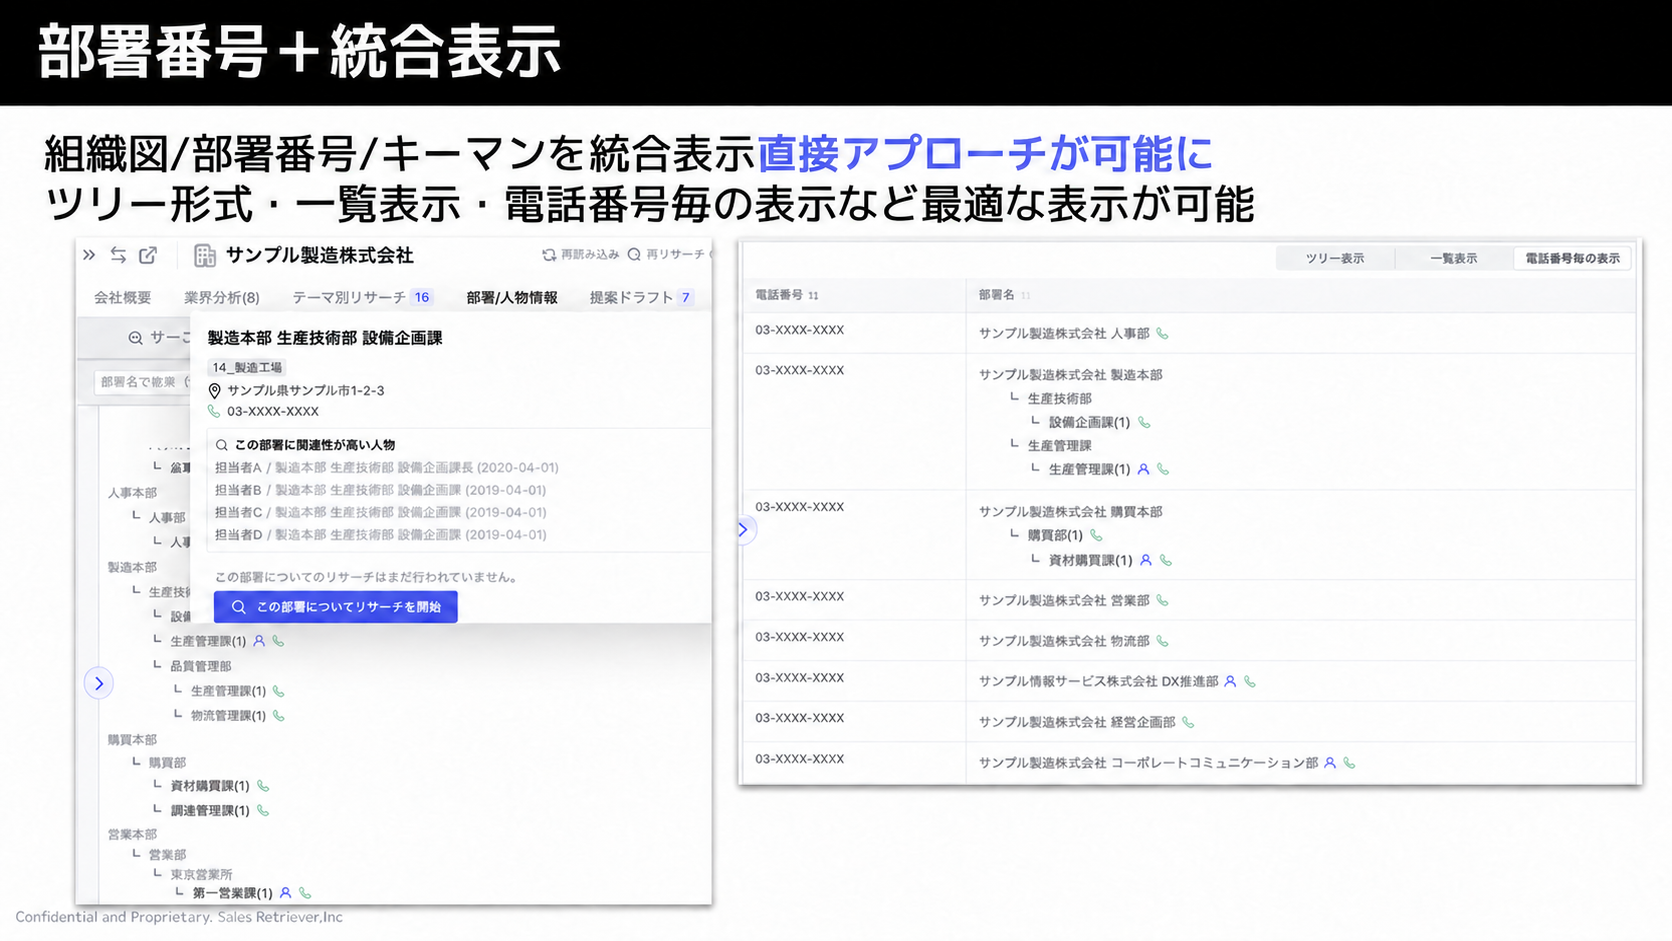Click the green phone icon in the 設備企画課 detail card
The width and height of the screenshot is (1672, 941).
[x=214, y=411]
